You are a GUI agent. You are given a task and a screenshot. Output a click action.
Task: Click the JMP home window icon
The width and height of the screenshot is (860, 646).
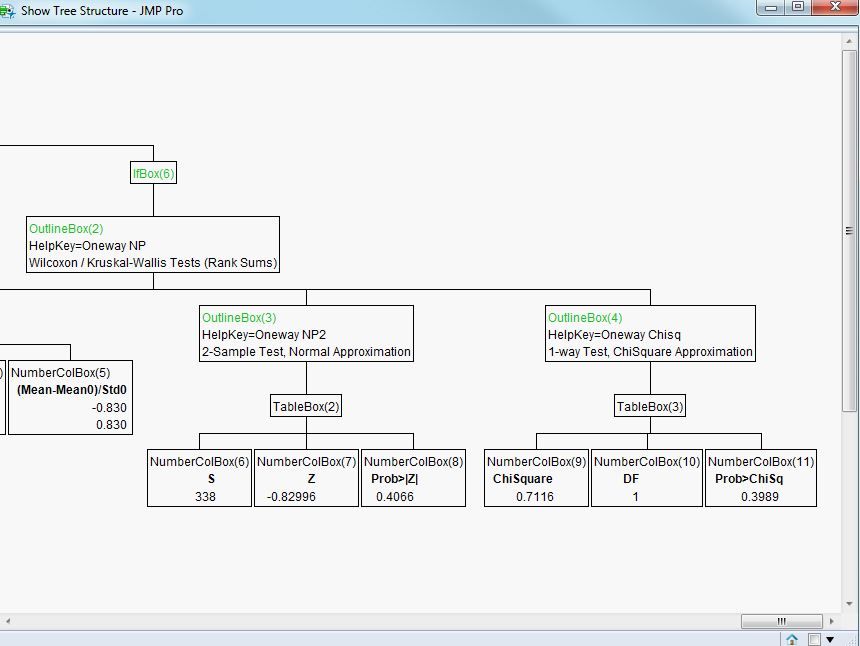pyautogui.click(x=792, y=639)
